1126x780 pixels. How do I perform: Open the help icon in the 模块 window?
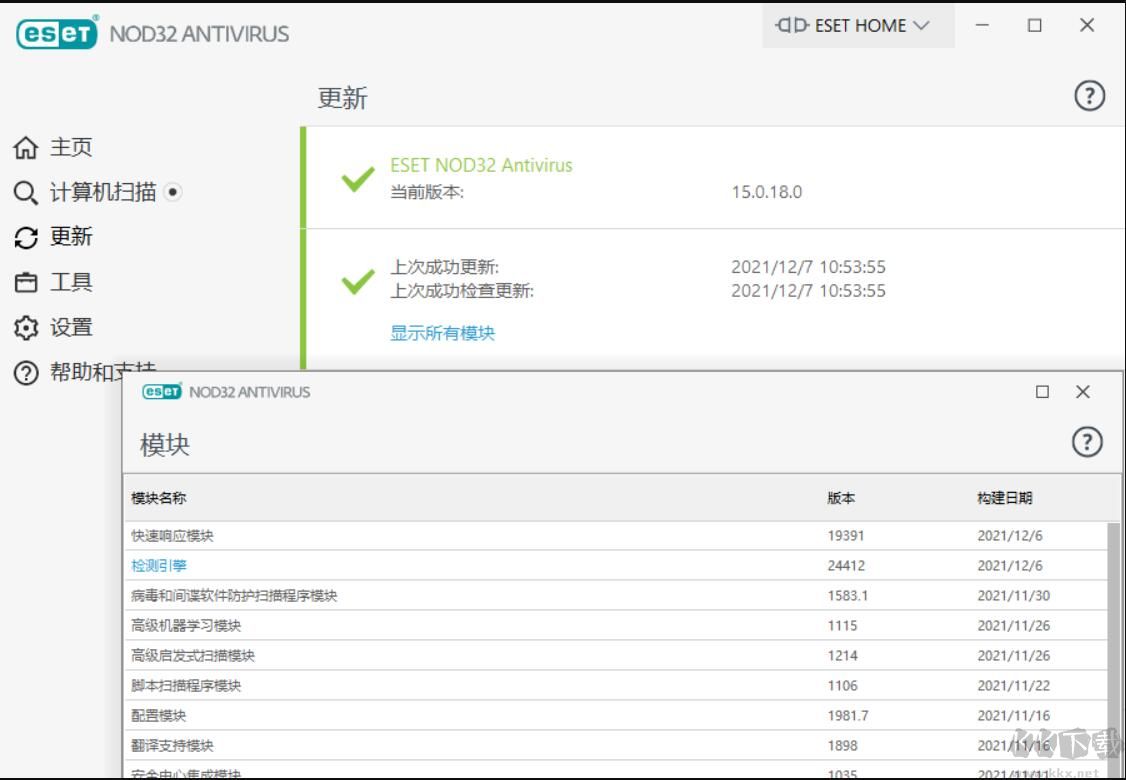coord(1087,442)
